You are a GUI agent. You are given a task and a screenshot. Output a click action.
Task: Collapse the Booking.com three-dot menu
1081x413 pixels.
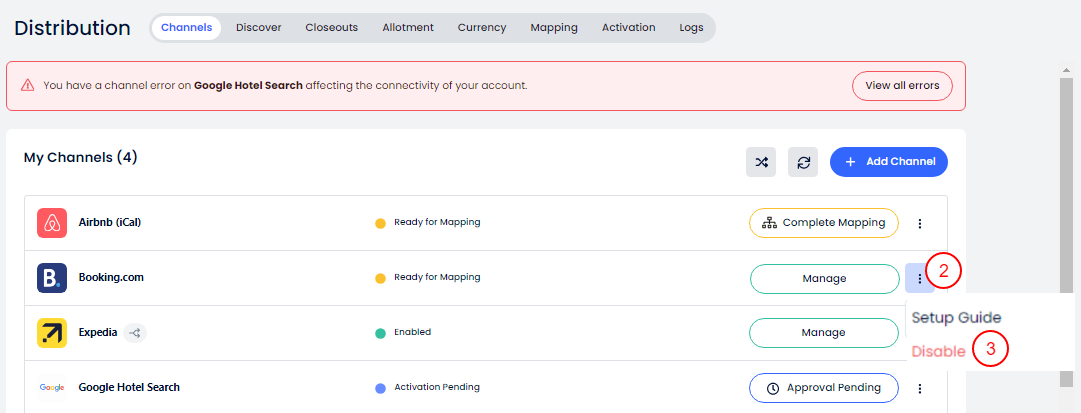[920, 278]
